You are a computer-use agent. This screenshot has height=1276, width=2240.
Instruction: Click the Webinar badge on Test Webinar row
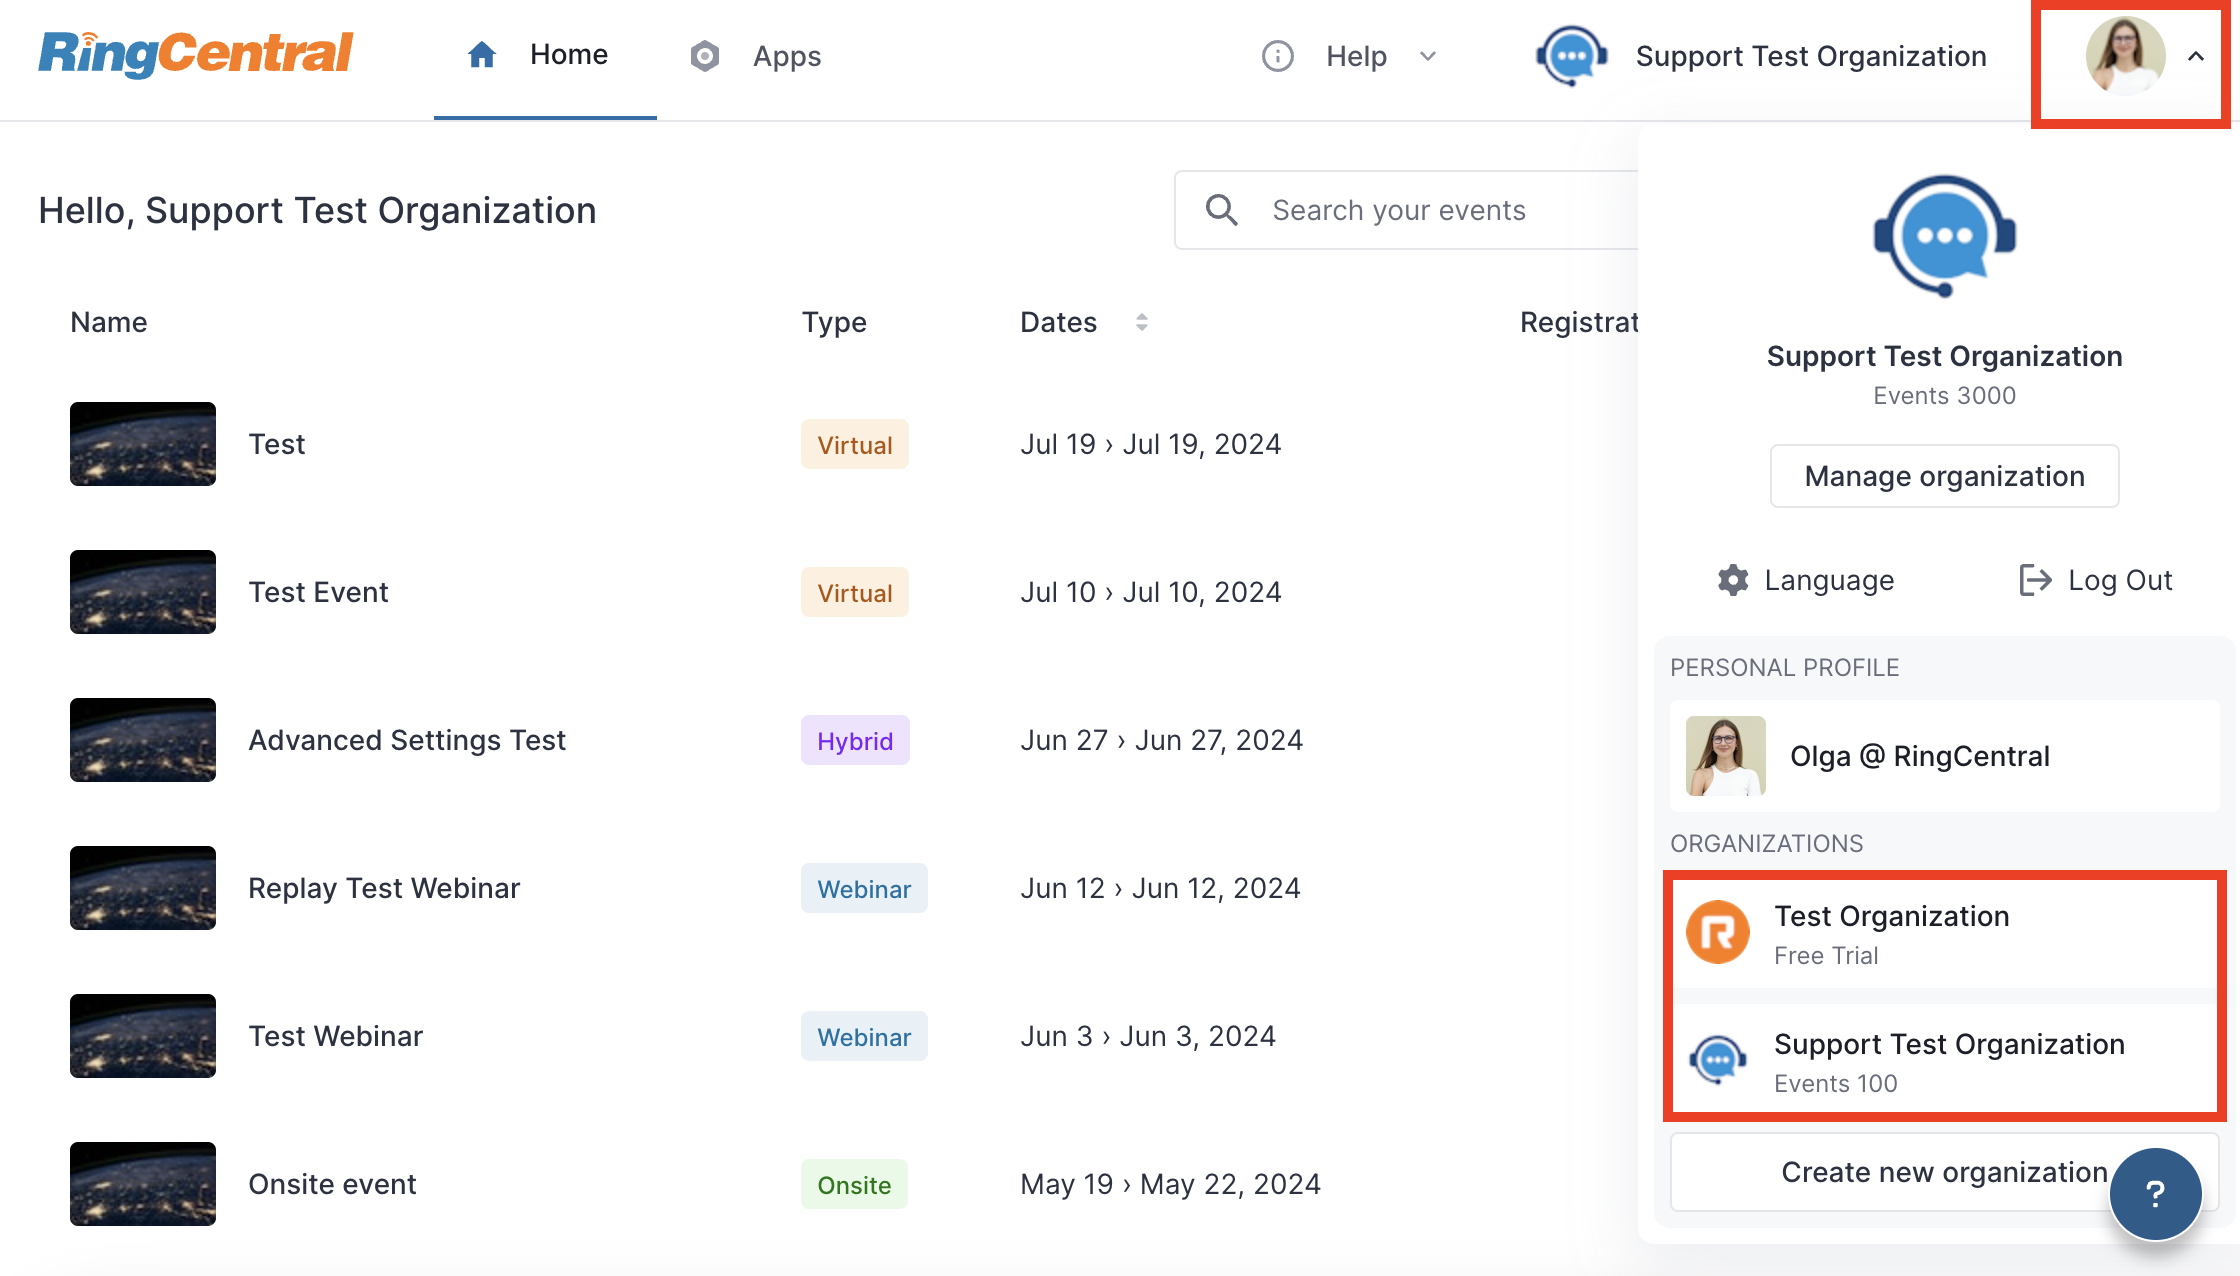[x=864, y=1036]
